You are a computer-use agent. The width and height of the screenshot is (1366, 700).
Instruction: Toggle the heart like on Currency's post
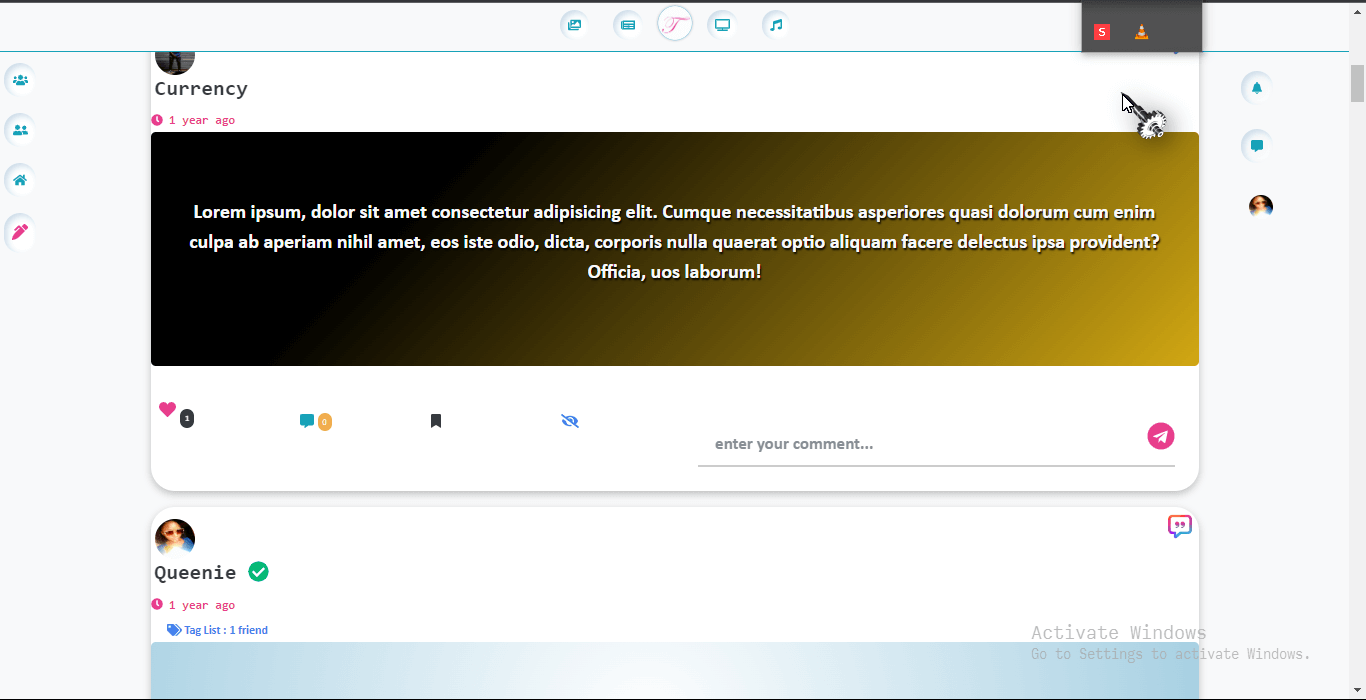click(x=167, y=409)
